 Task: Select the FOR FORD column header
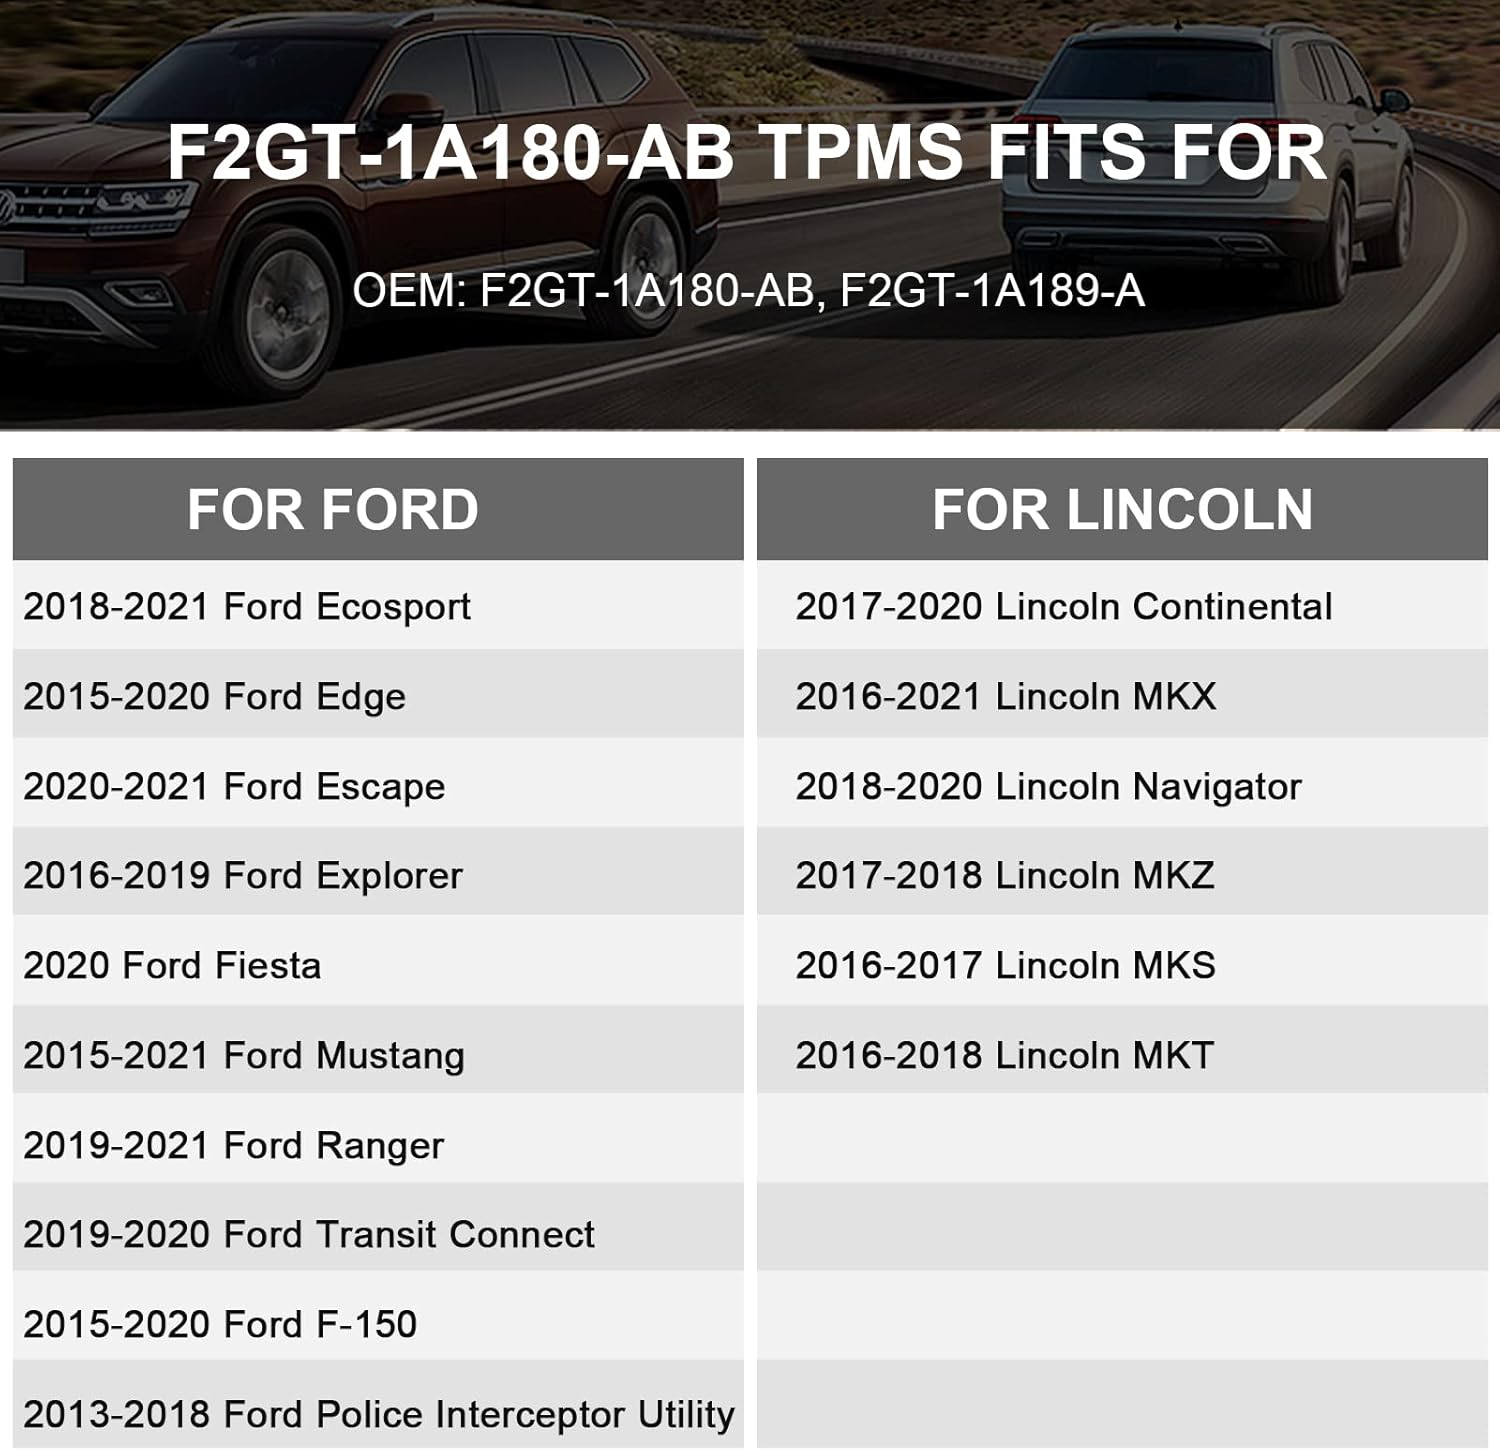pos(333,510)
